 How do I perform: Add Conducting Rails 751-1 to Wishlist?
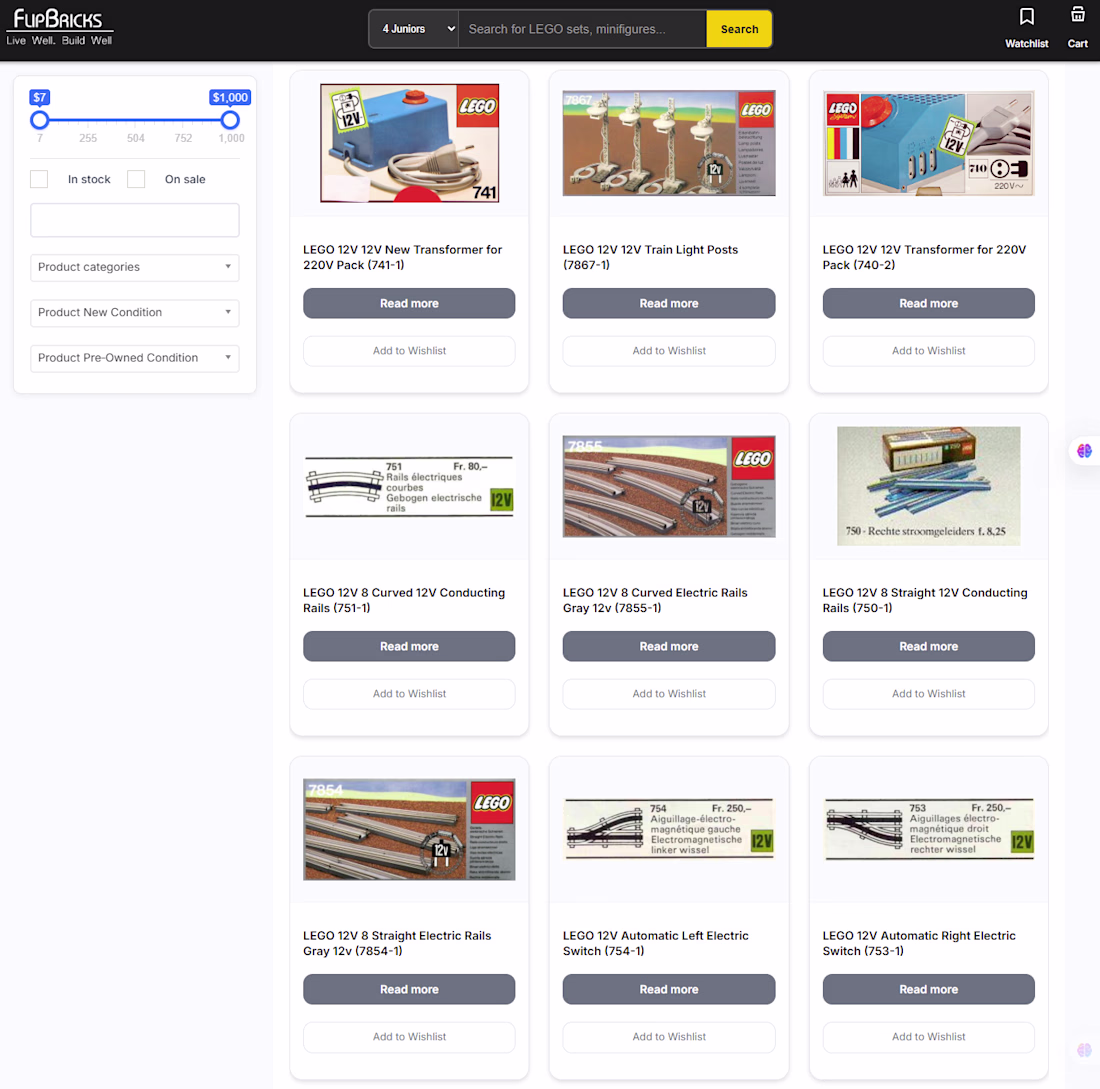(x=409, y=694)
